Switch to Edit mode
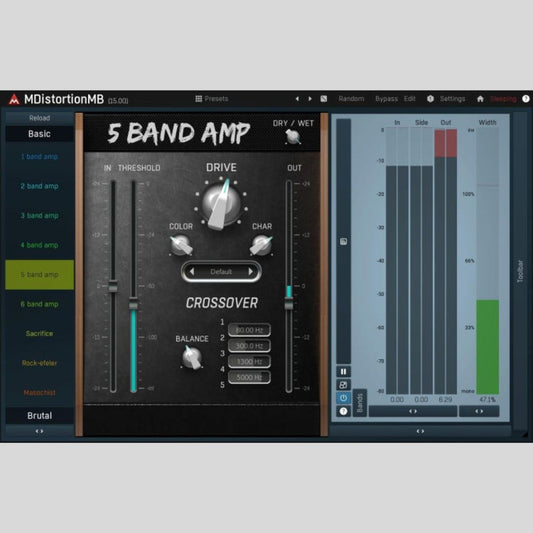Image resolution: width=533 pixels, height=533 pixels. (410, 99)
